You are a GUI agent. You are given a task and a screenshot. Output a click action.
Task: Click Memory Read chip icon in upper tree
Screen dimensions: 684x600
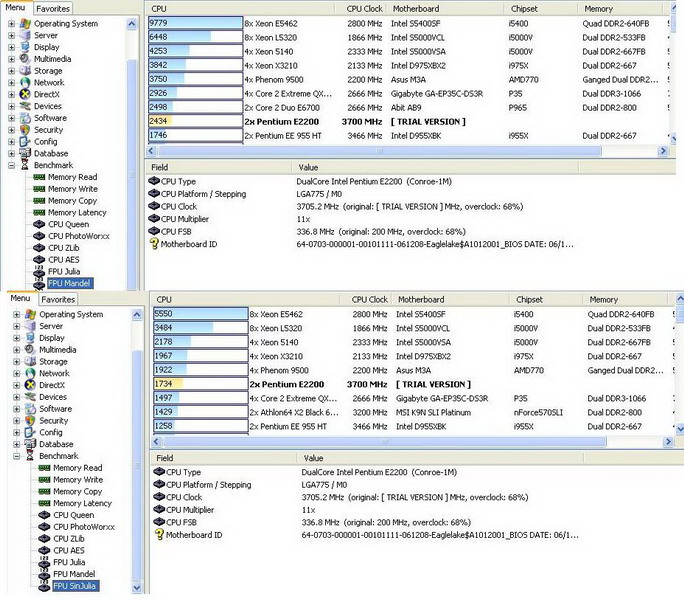39,177
